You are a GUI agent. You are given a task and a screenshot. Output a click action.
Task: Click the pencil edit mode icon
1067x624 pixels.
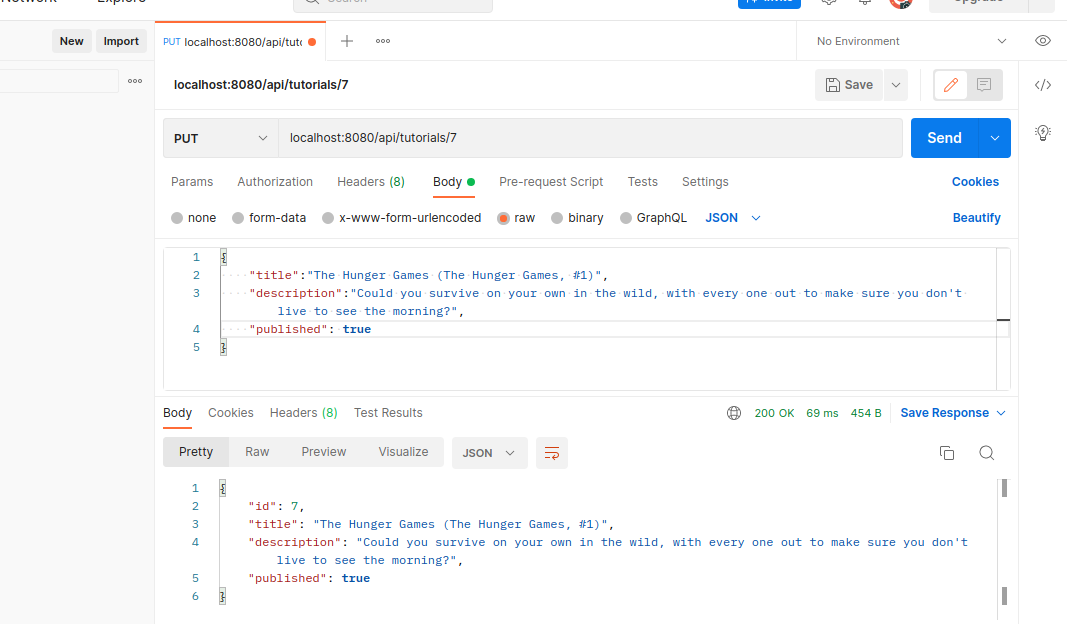pyautogui.click(x=951, y=85)
